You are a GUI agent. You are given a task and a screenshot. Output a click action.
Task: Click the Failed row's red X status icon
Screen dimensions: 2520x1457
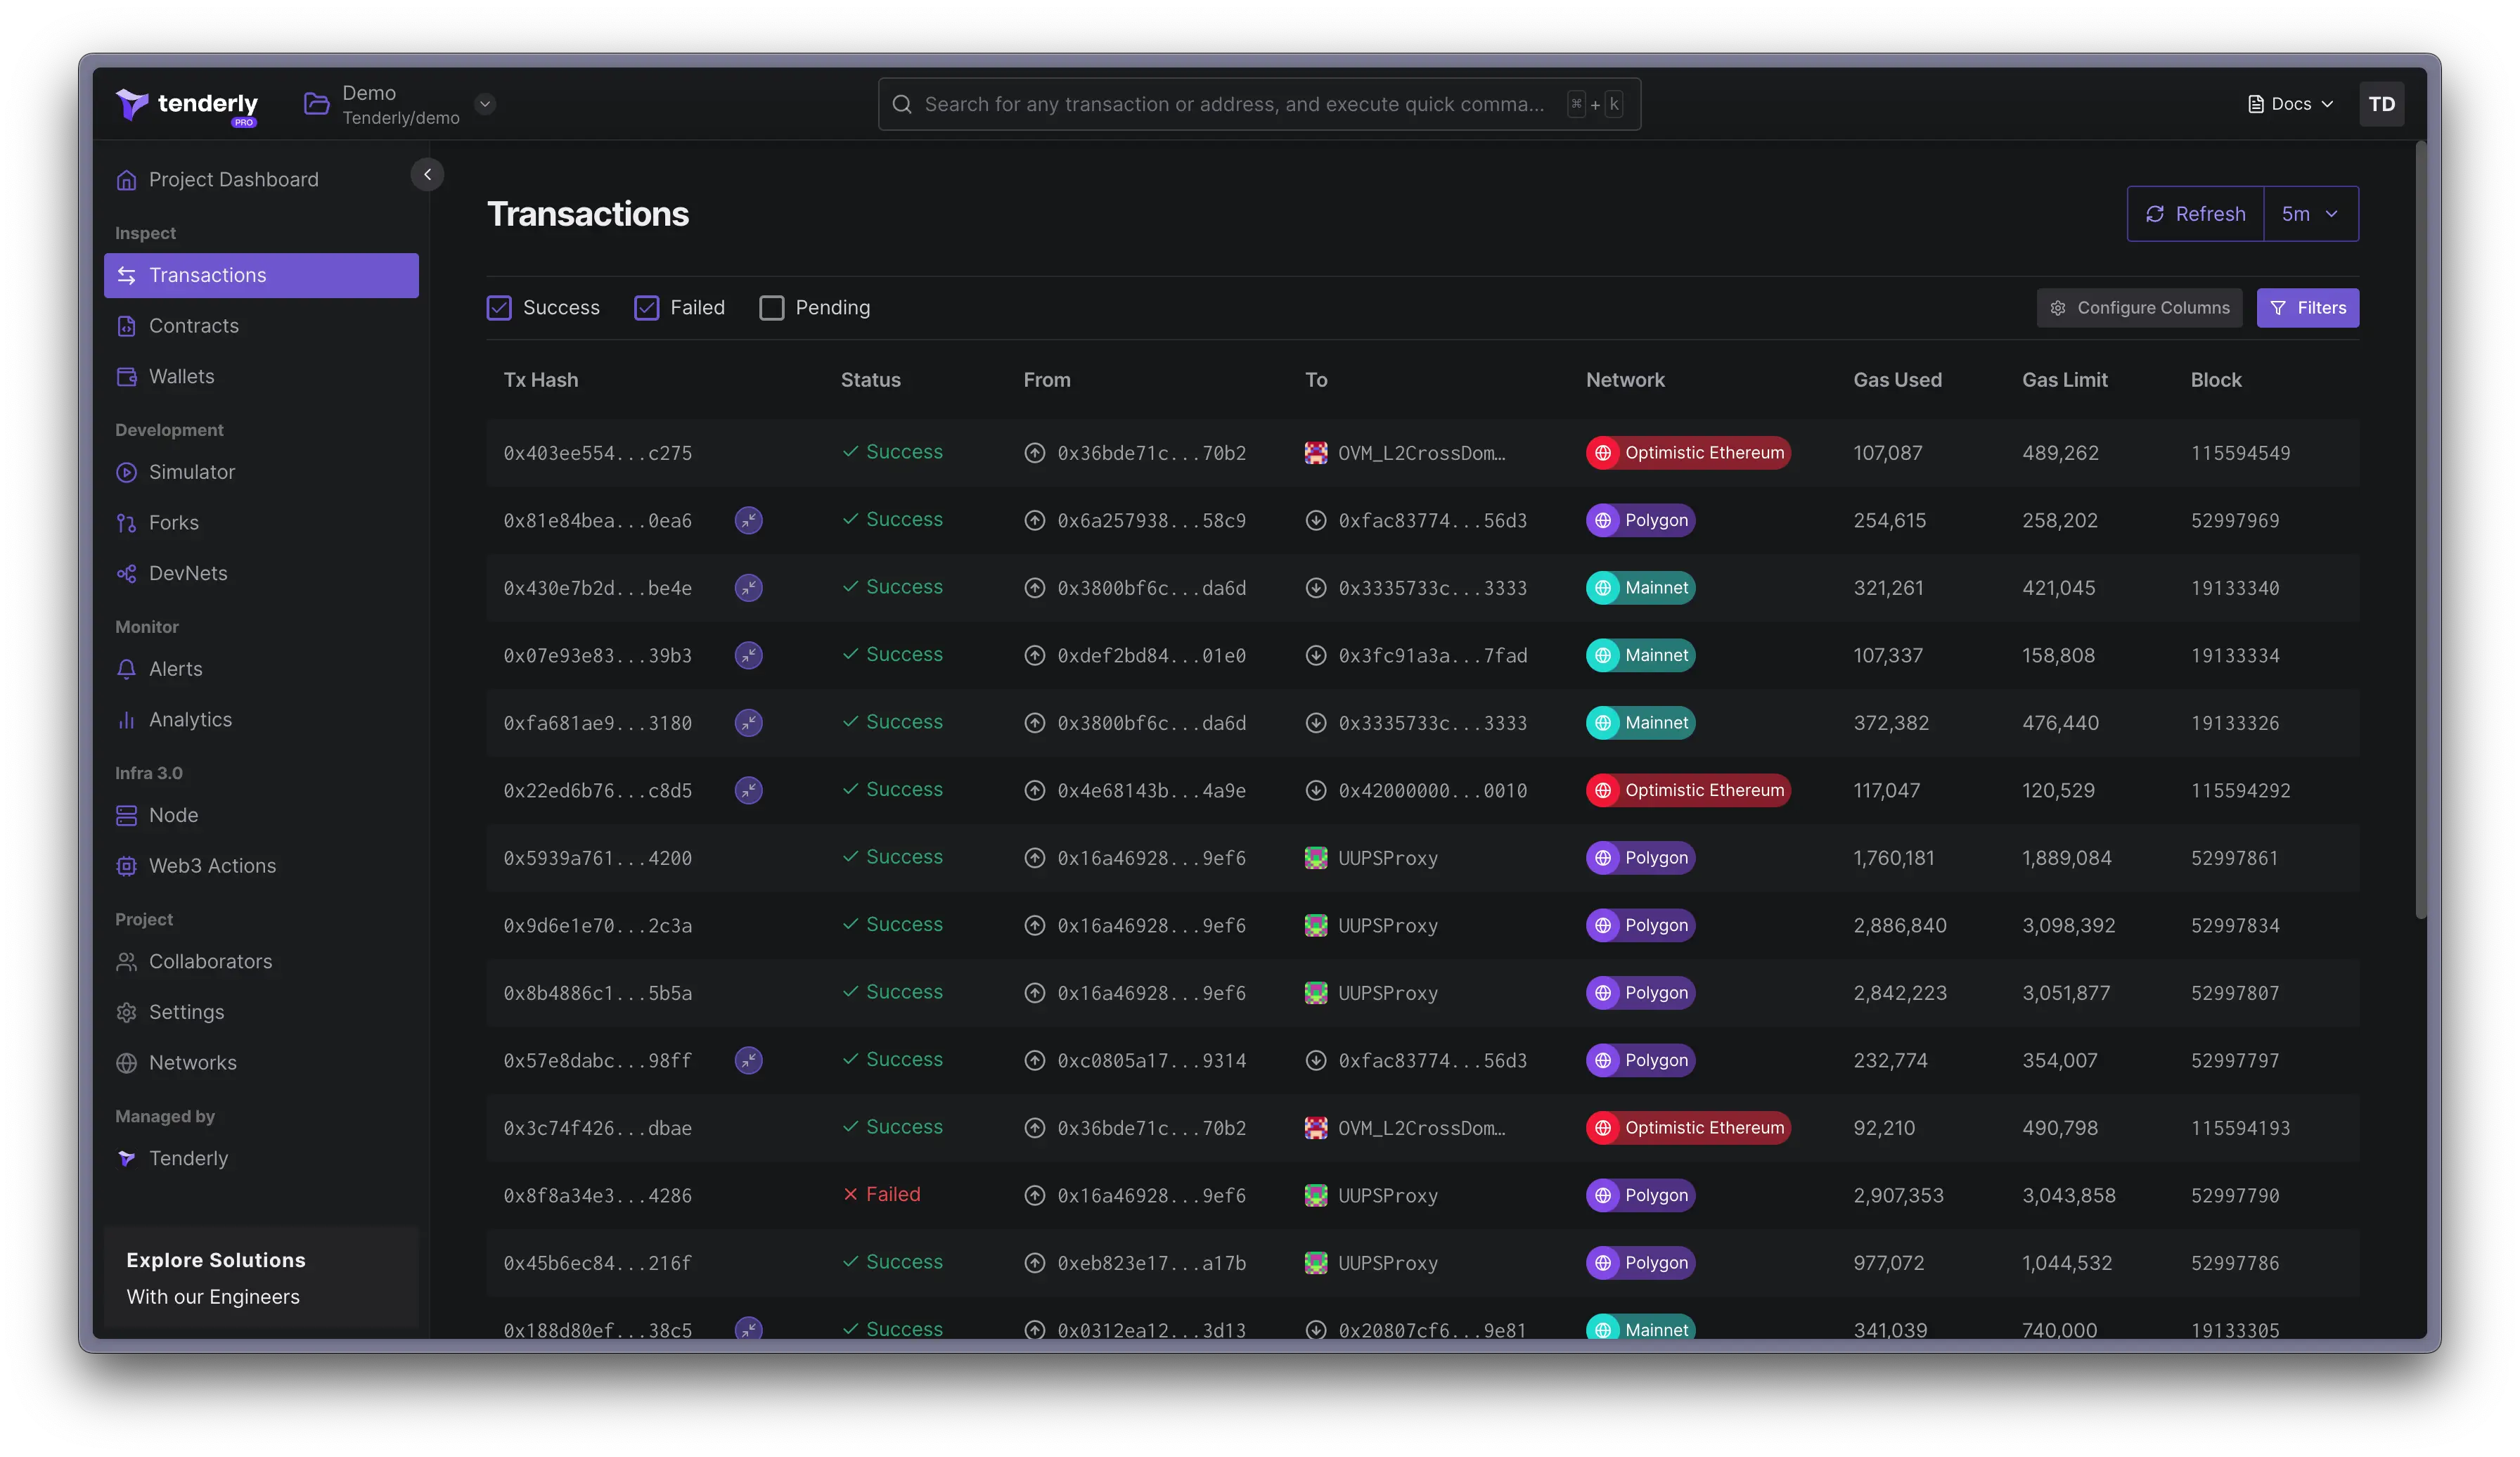click(x=850, y=1194)
